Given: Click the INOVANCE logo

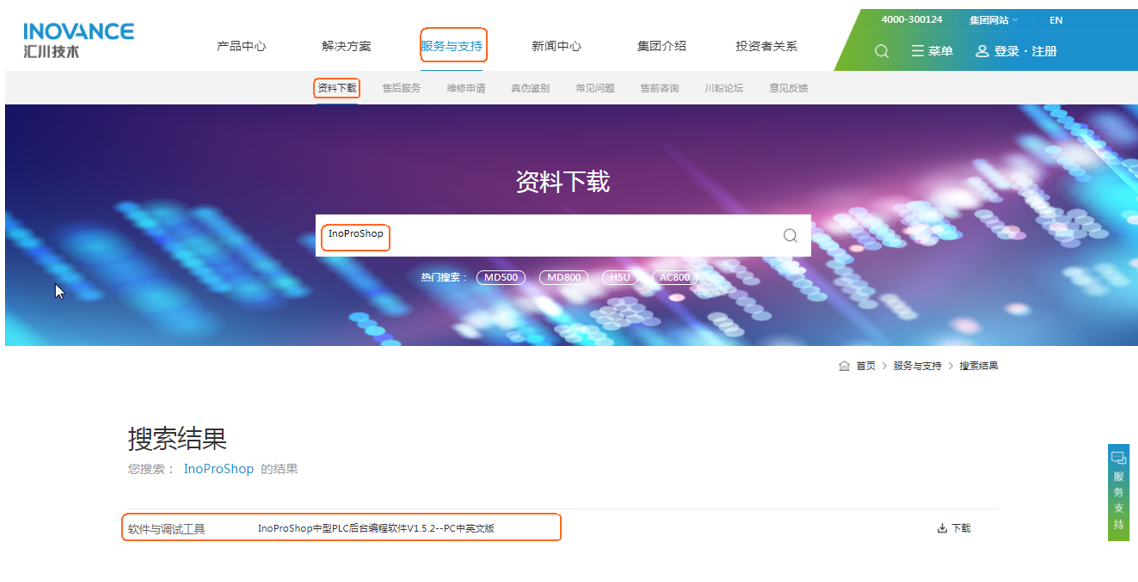Looking at the screenshot, I should [78, 40].
